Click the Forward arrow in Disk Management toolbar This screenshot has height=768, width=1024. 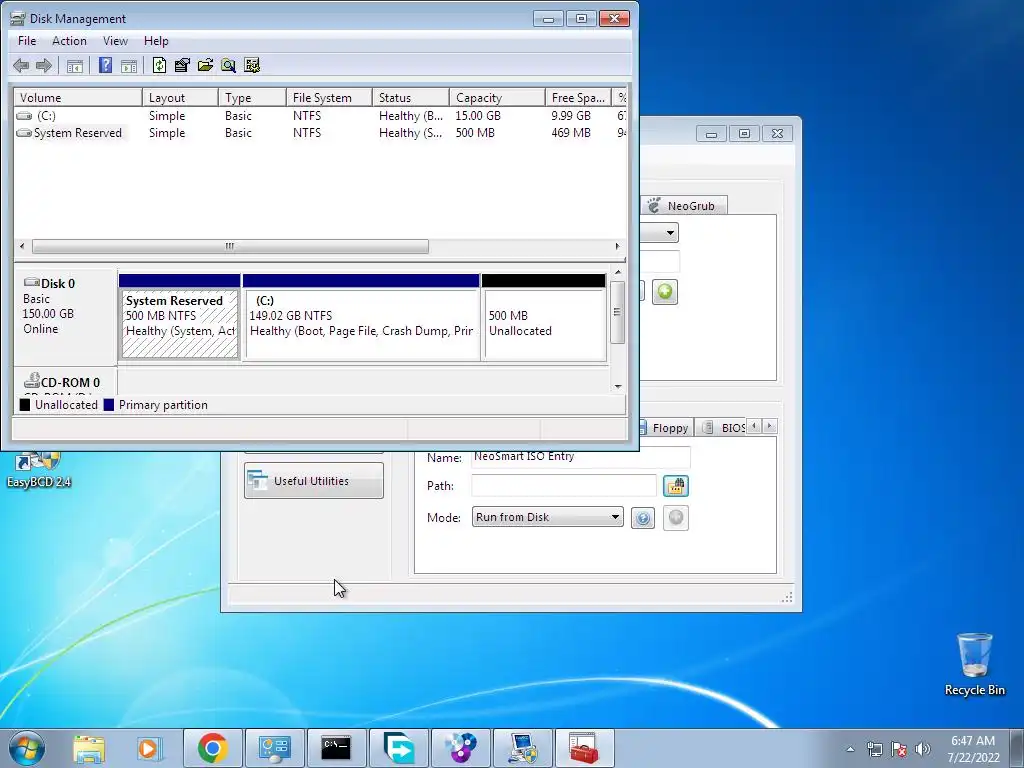44,65
